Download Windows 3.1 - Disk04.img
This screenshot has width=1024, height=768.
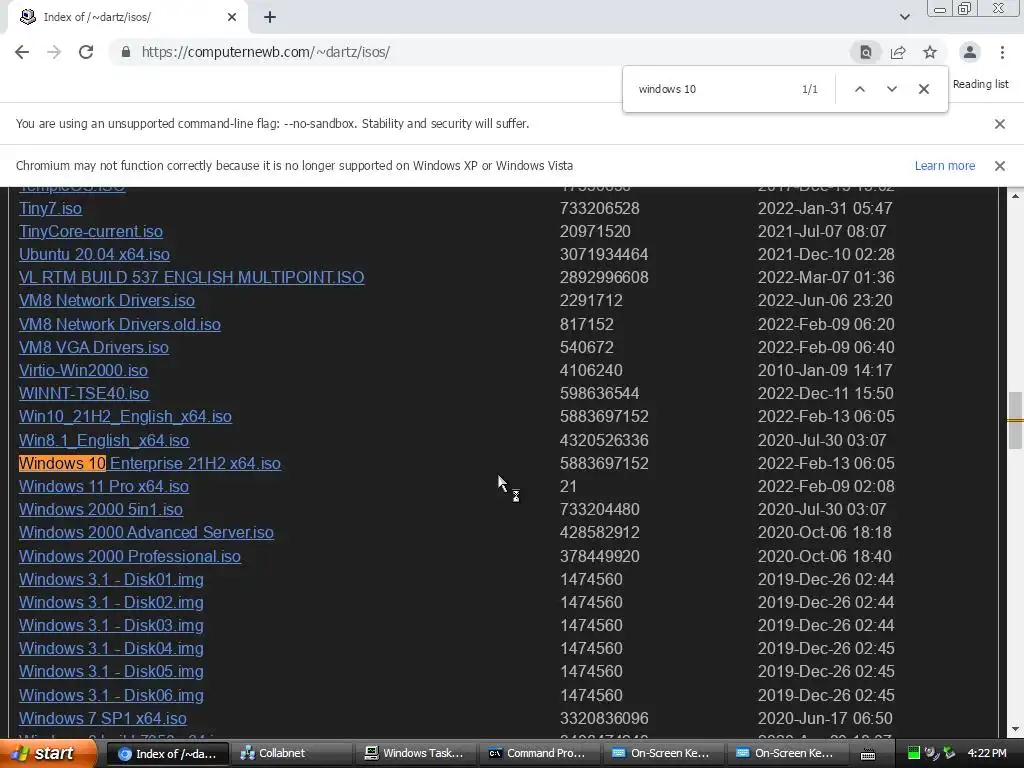point(111,648)
